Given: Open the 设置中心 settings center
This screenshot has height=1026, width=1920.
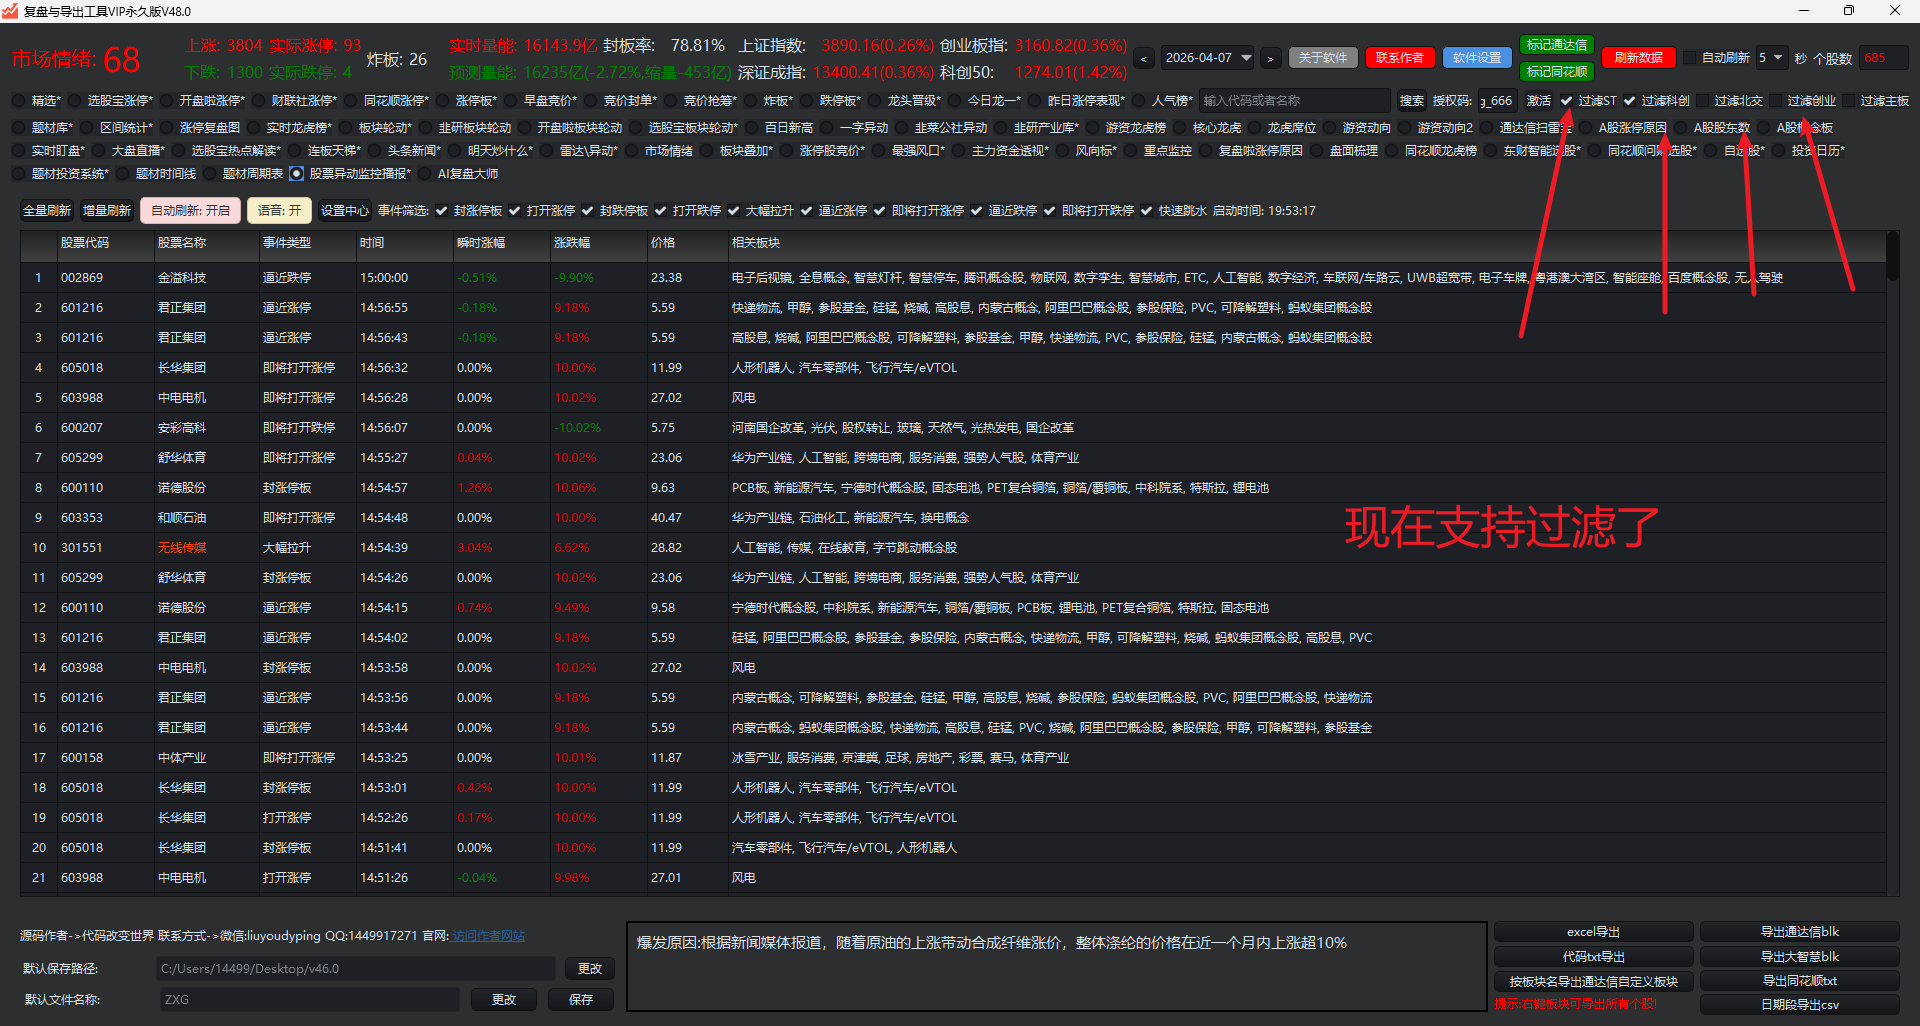Looking at the screenshot, I should coord(344,211).
